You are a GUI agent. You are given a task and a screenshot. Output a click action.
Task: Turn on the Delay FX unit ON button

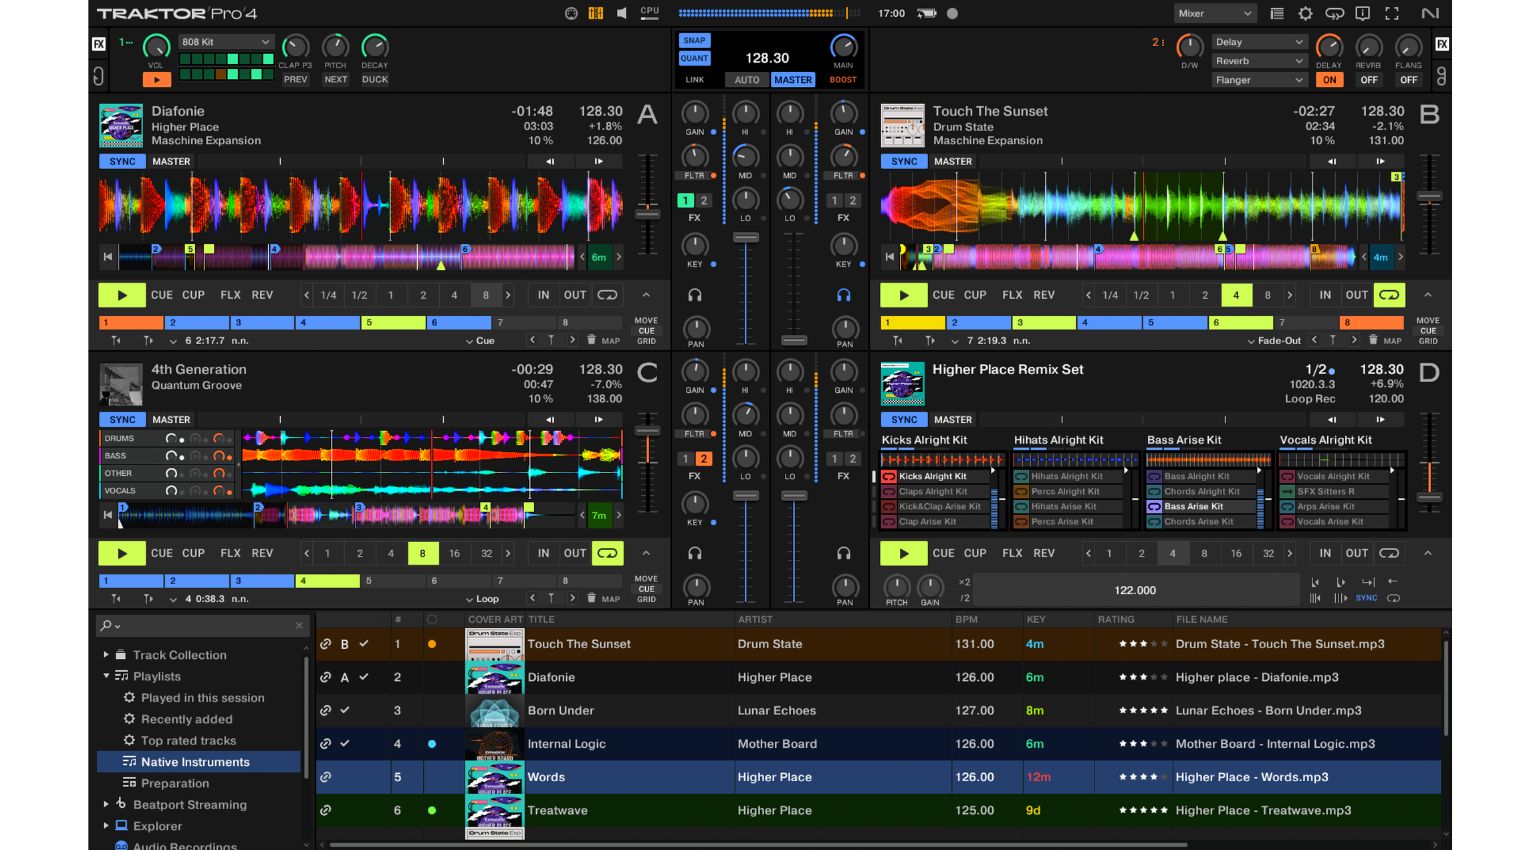[x=1329, y=79]
